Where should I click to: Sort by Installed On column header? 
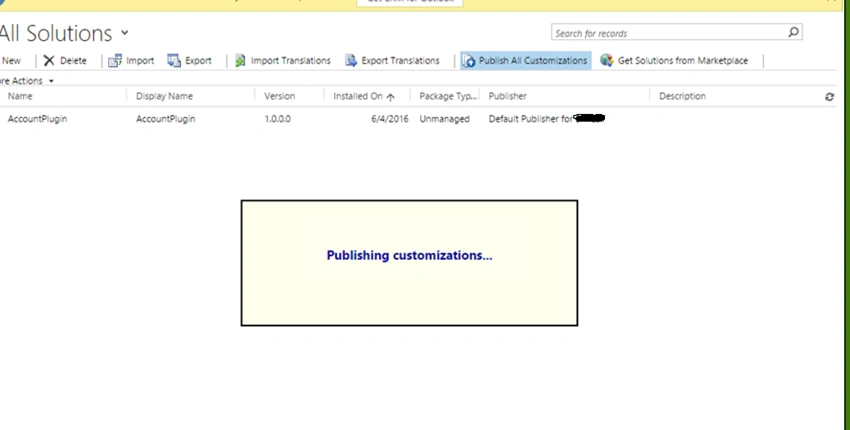pyautogui.click(x=358, y=96)
